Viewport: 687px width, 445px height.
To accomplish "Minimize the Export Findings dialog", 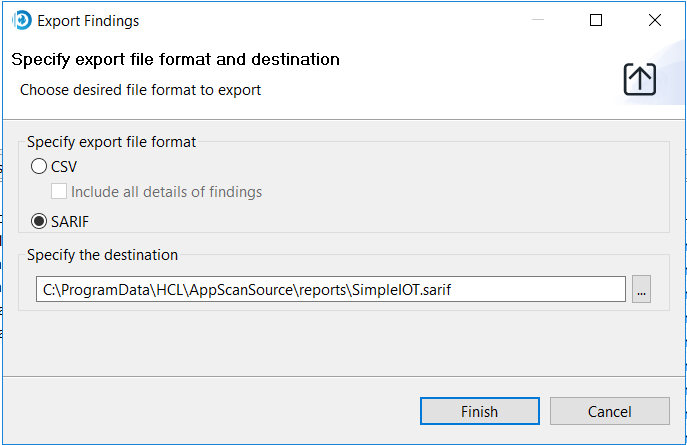I will coord(539,20).
